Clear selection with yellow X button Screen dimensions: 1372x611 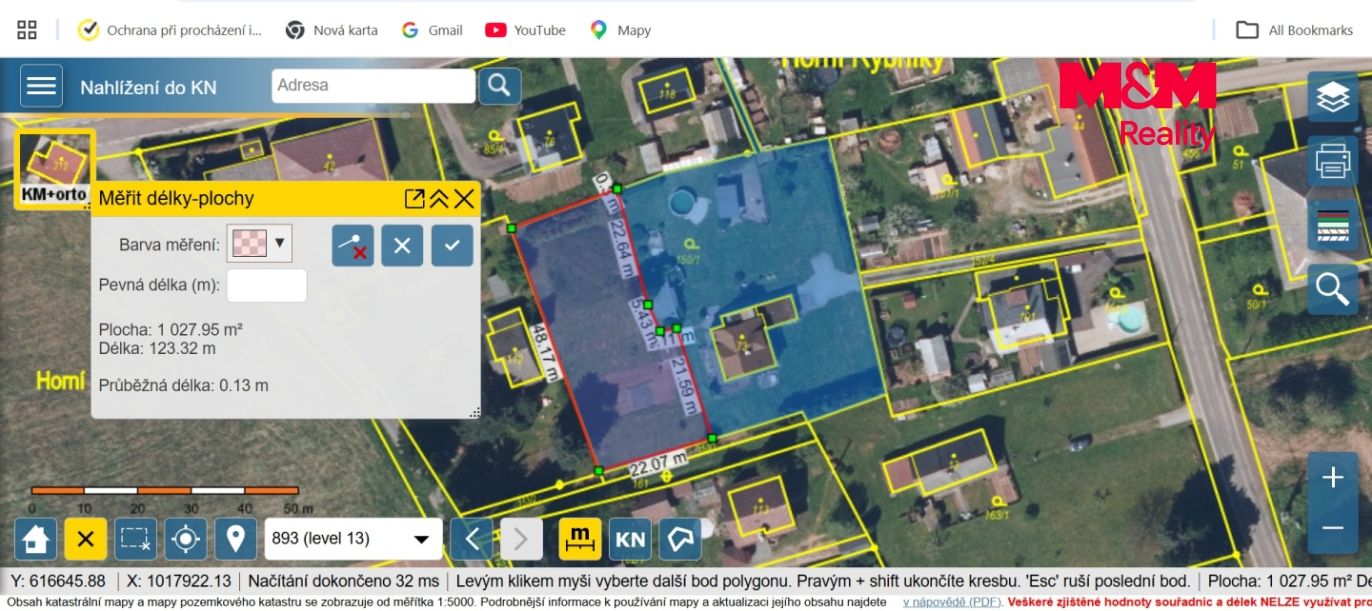click(85, 539)
